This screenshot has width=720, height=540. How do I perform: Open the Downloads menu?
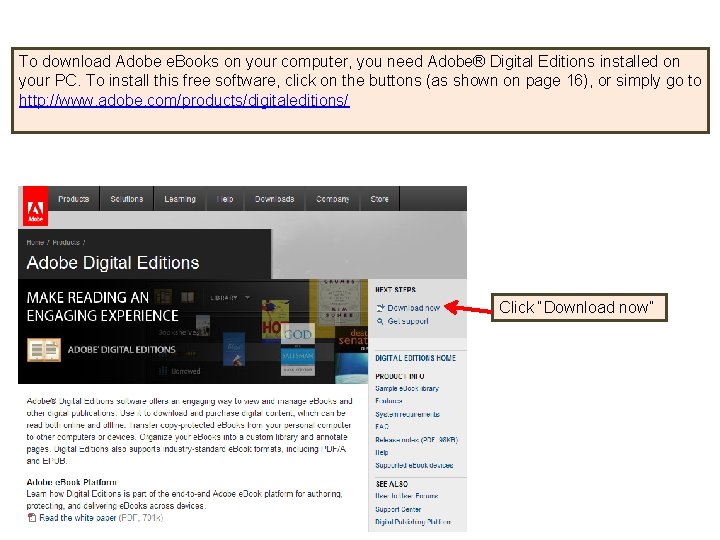(x=275, y=199)
